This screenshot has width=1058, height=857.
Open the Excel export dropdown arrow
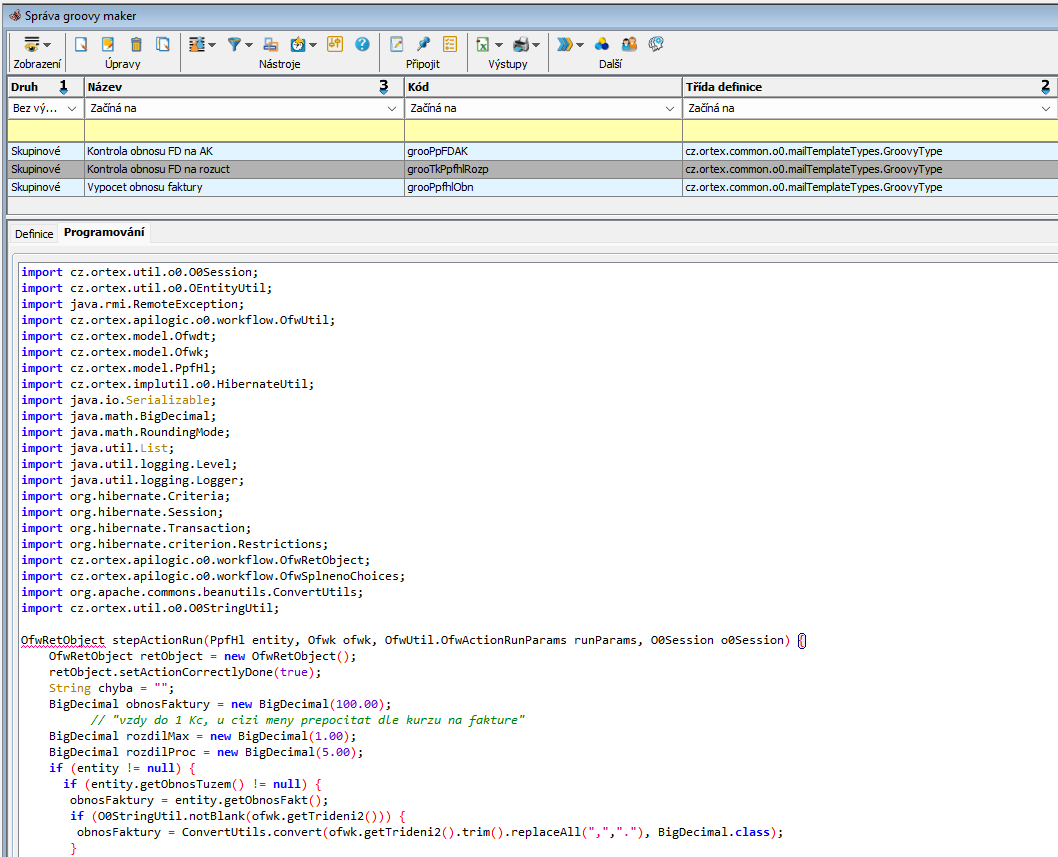point(498,45)
